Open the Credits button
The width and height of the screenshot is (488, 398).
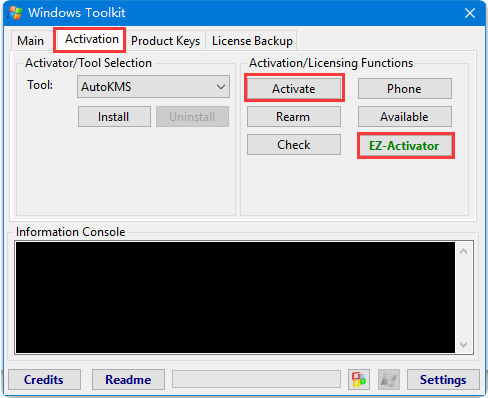point(44,379)
